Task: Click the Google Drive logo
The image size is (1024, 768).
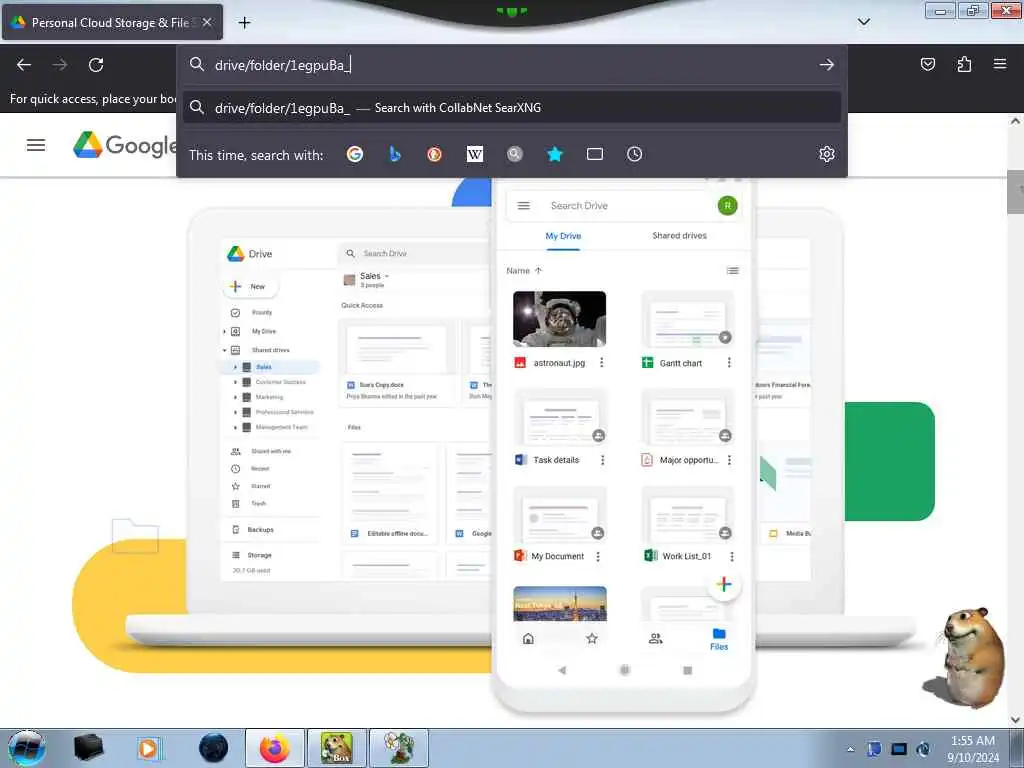Action: coord(124,145)
